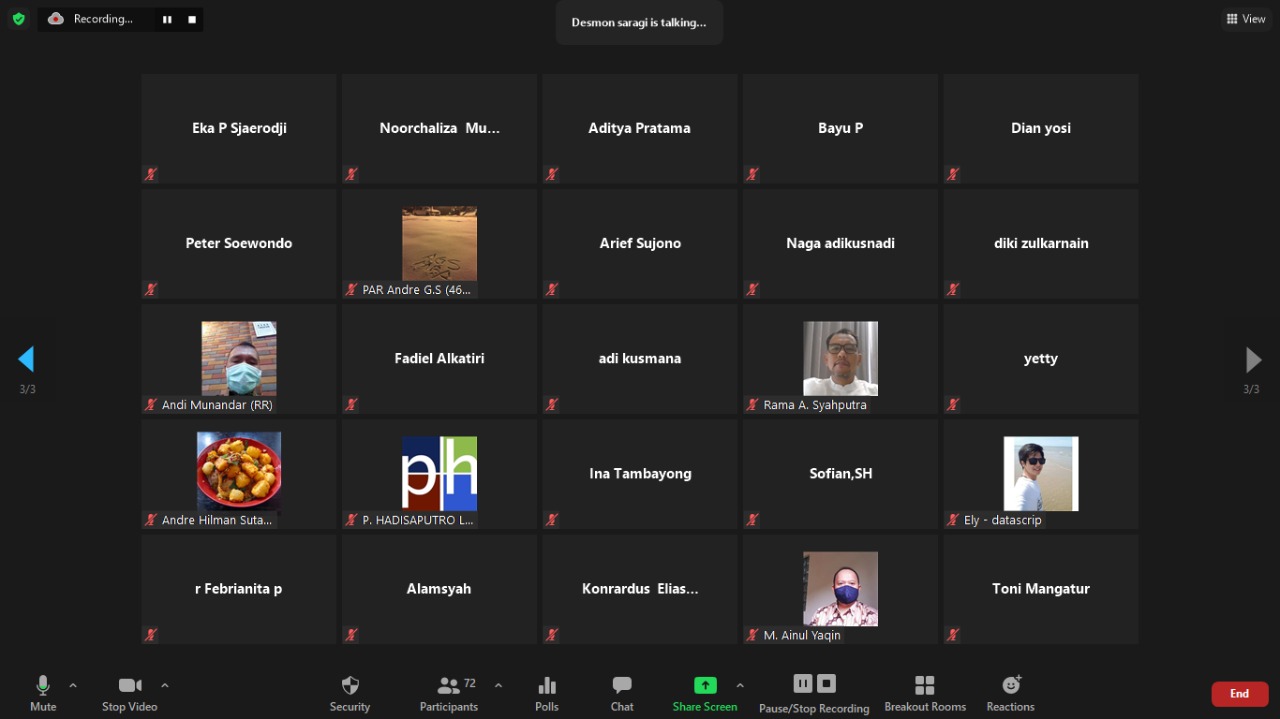The height and width of the screenshot is (719, 1280).
Task: Expand audio options arrow next to Mute
Action: pos(73,685)
